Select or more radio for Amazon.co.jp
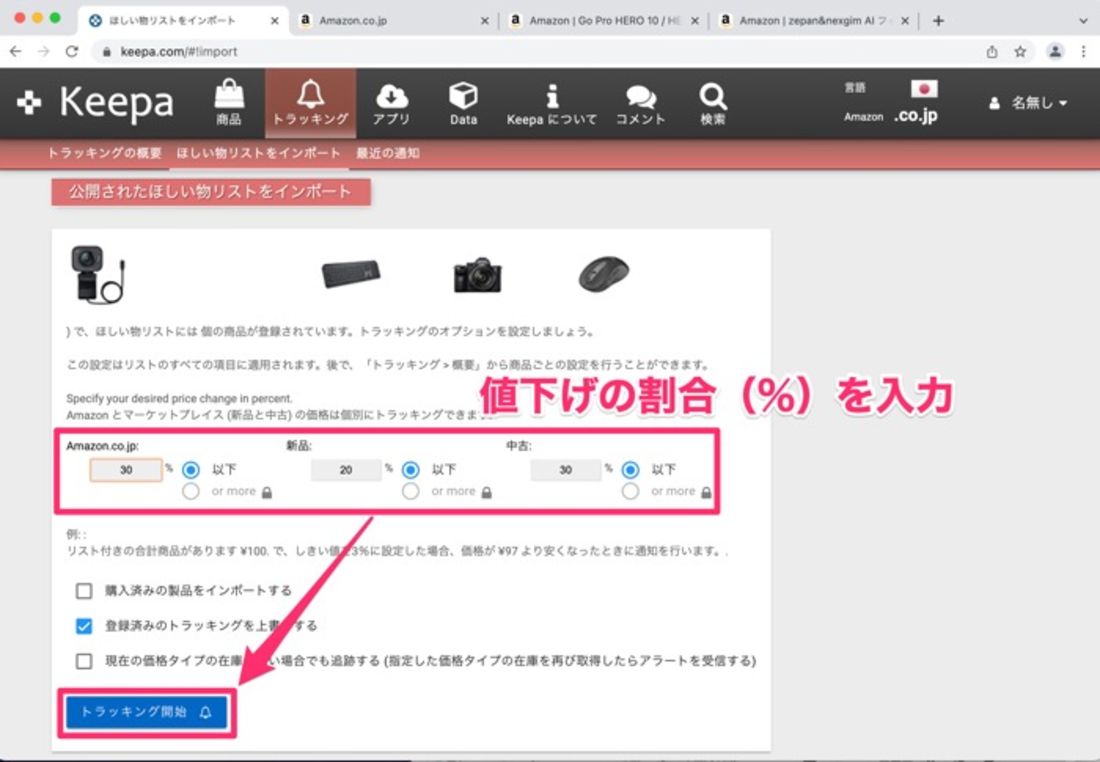The image size is (1100, 762). [x=191, y=491]
